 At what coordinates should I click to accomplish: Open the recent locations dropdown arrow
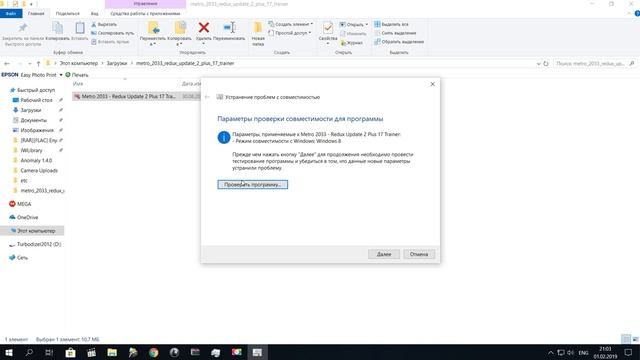[29, 64]
